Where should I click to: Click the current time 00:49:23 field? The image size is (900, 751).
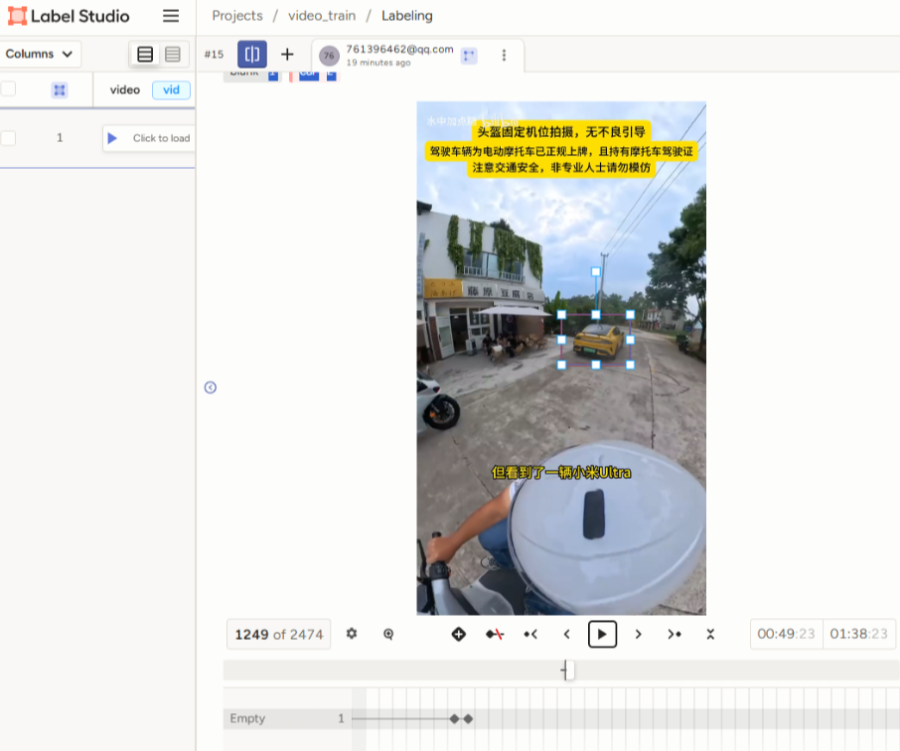click(x=786, y=634)
